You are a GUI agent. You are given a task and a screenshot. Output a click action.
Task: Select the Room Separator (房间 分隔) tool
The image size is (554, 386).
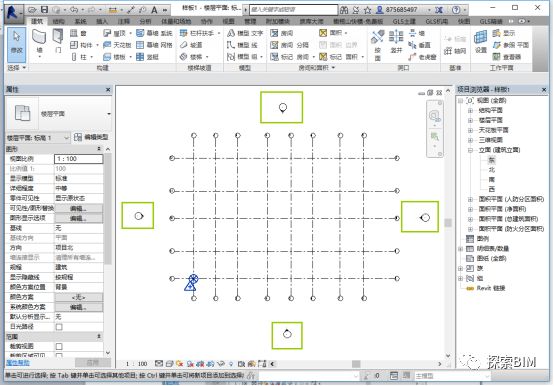pyautogui.click(x=289, y=45)
